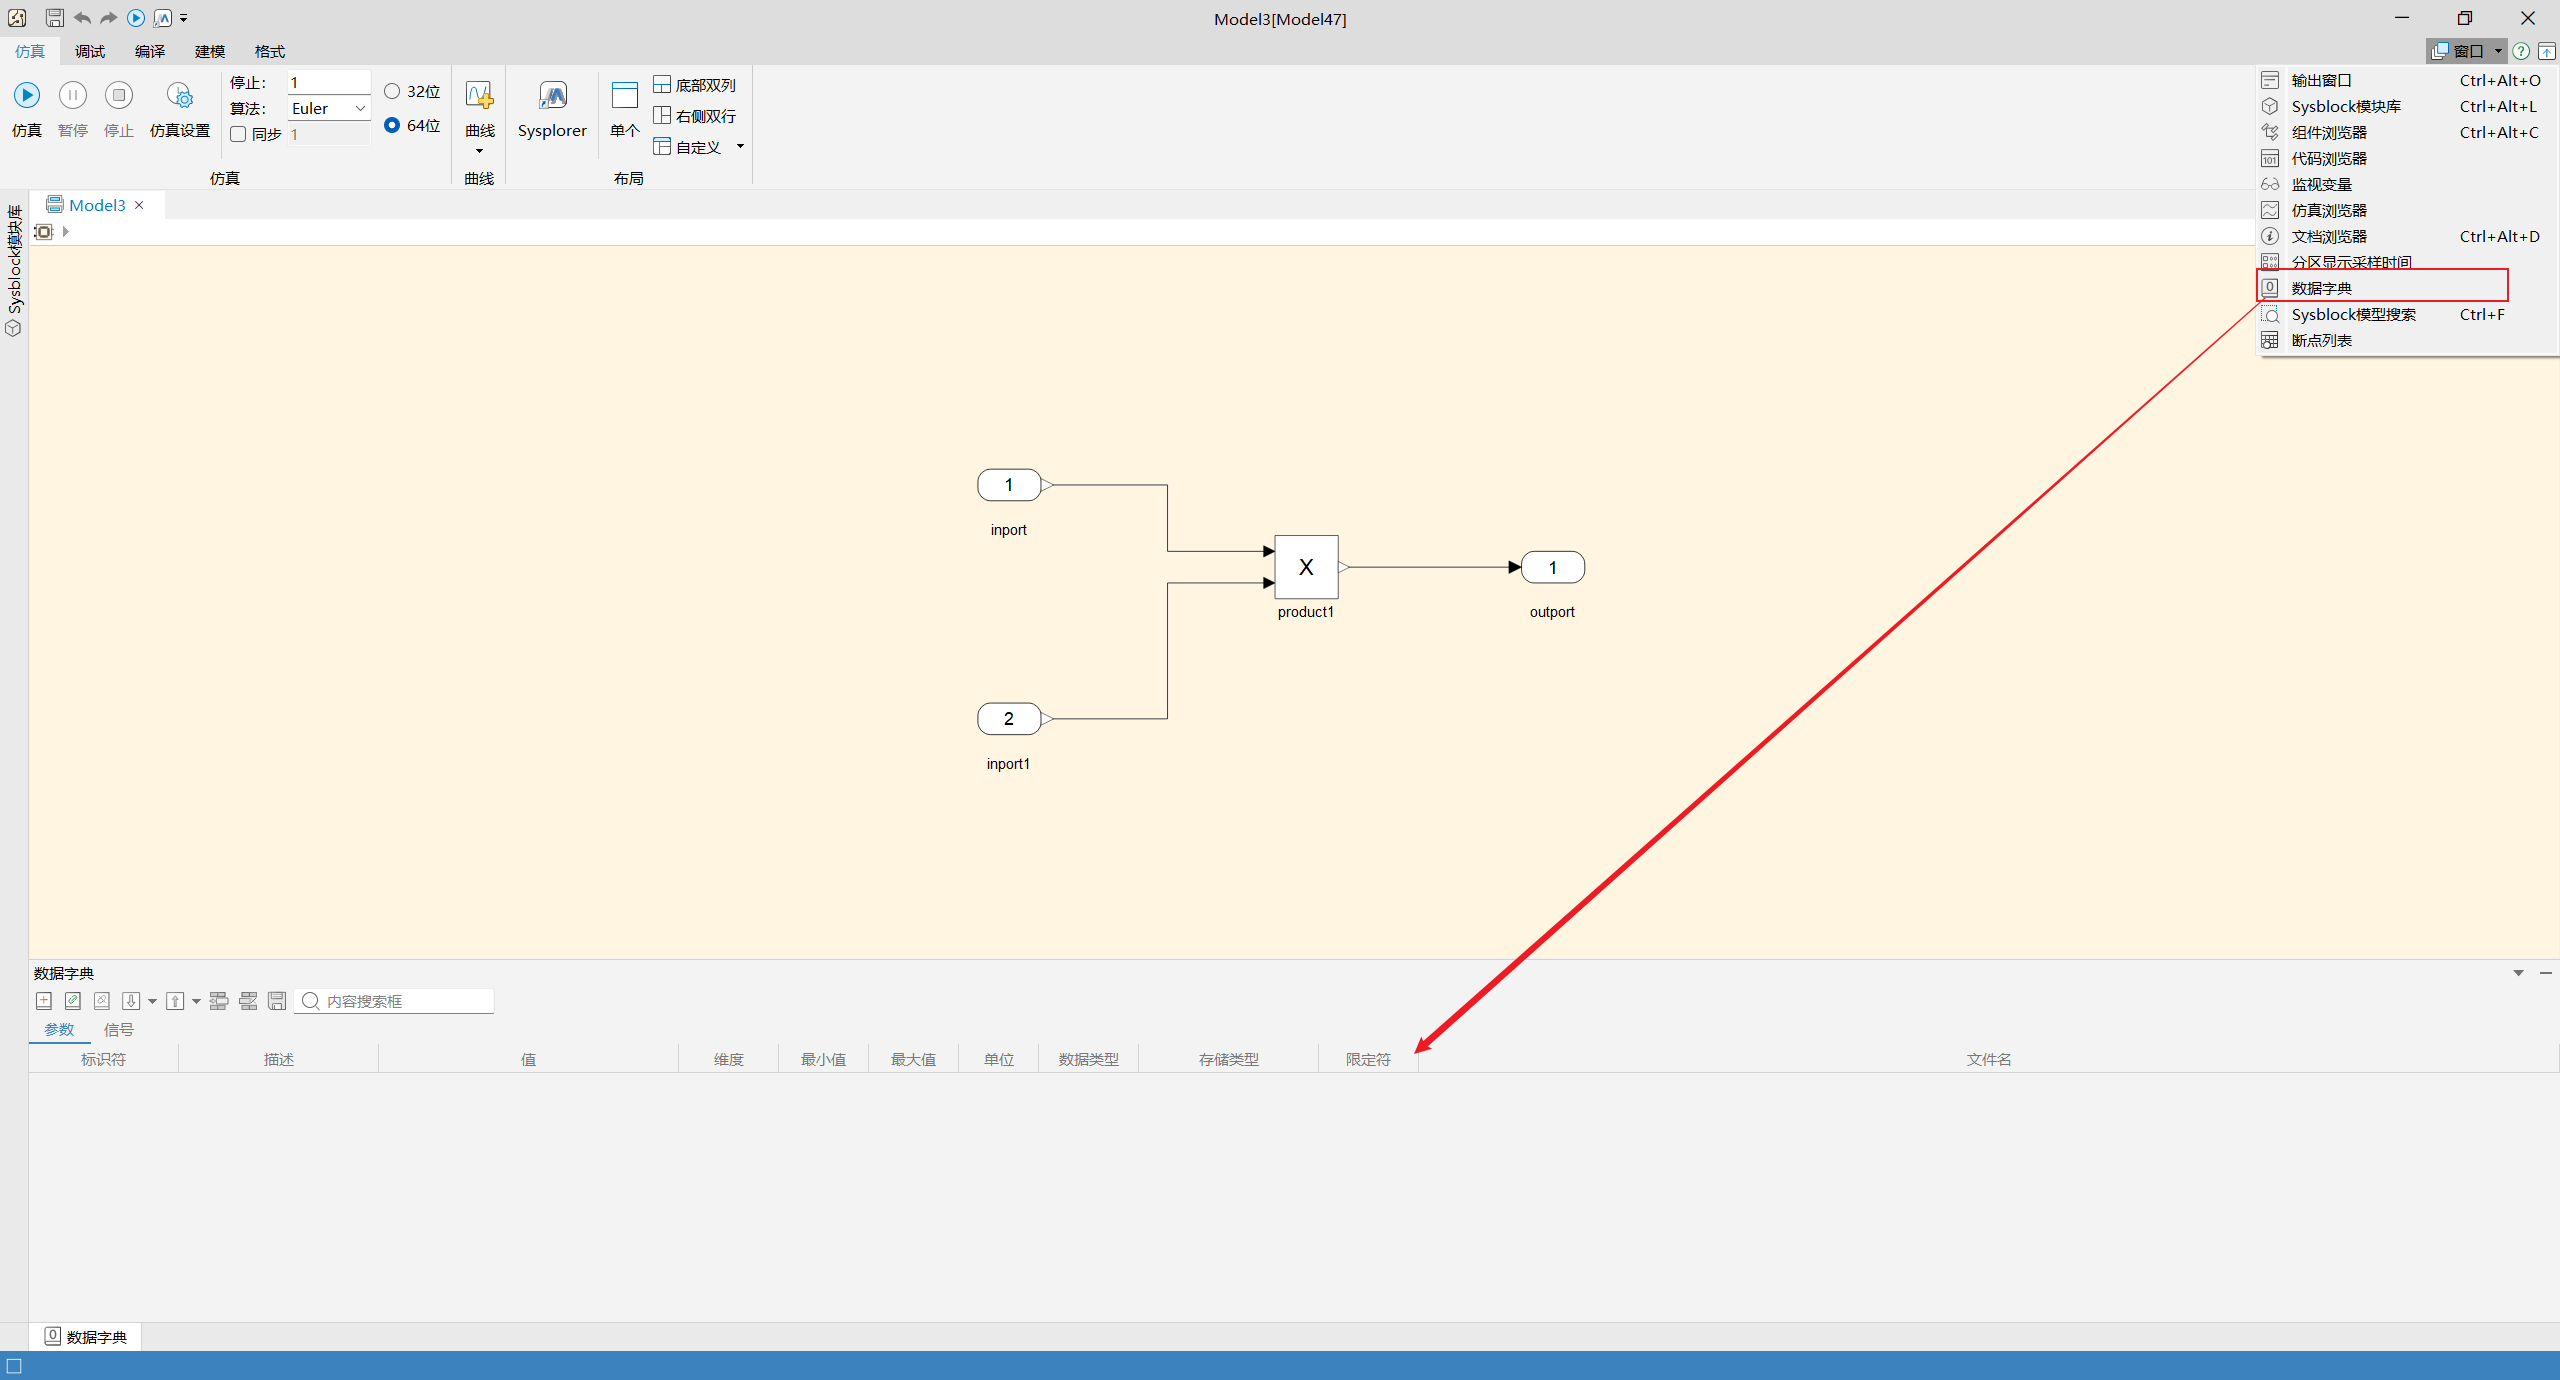2560x1380 pixels.
Task: Click the export up-arrow icon in dictionary toolbar
Action: coord(175,1000)
